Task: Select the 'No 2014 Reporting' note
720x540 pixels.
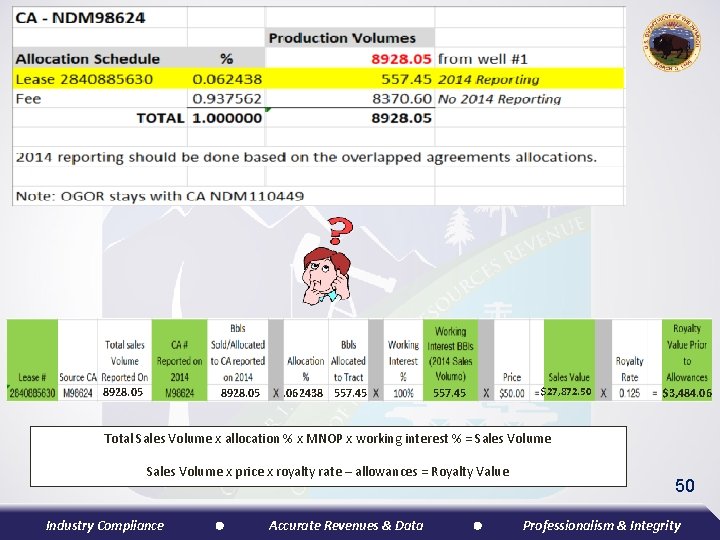Action: [x=499, y=99]
